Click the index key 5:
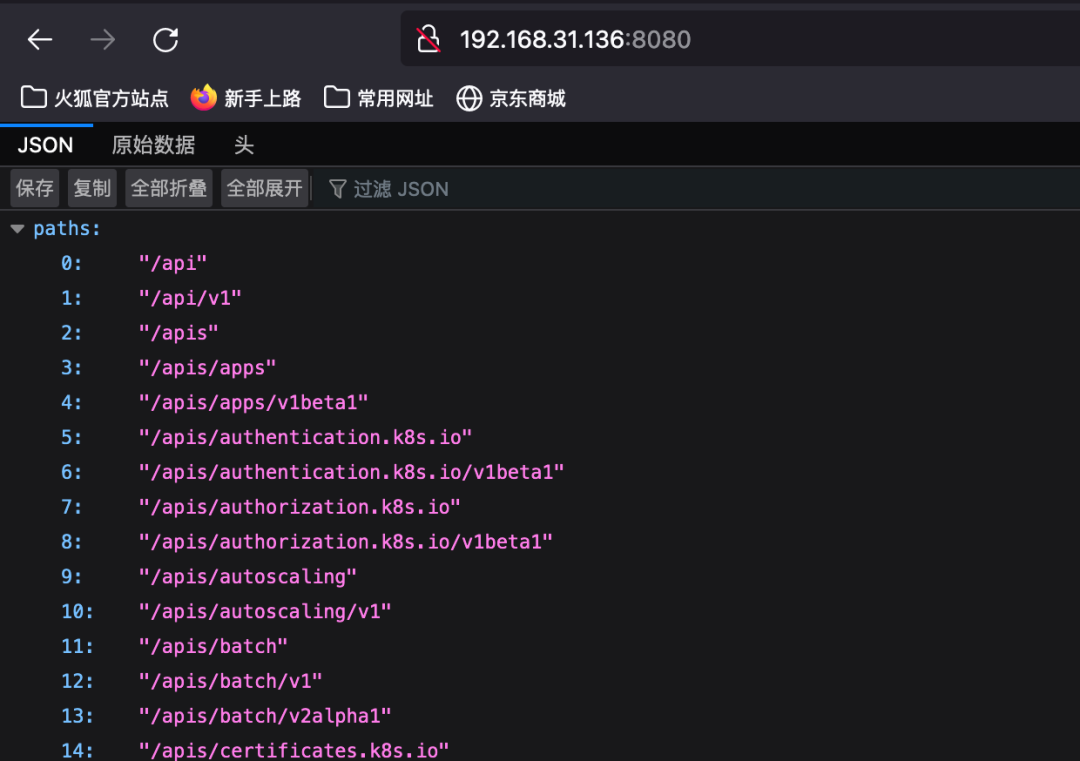1080x761 pixels. tap(72, 437)
